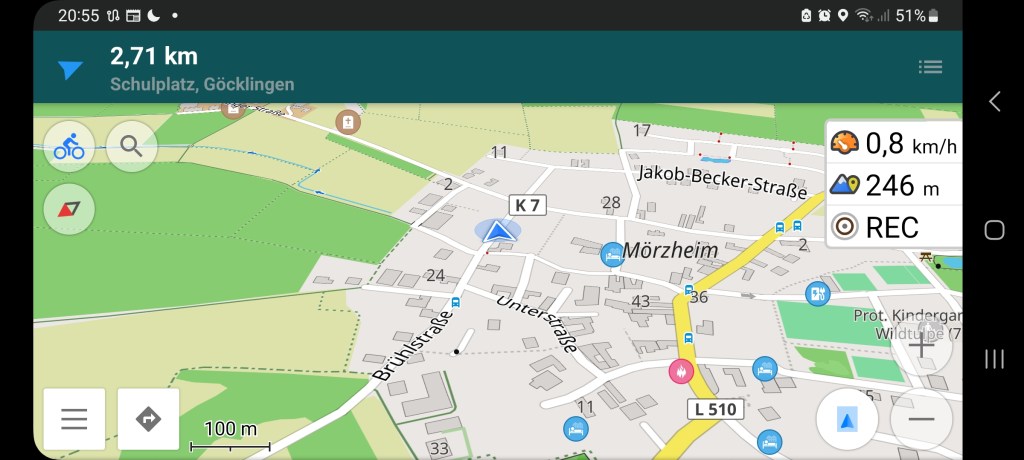Zoom out with the minus button
The width and height of the screenshot is (1024, 460).
click(921, 419)
